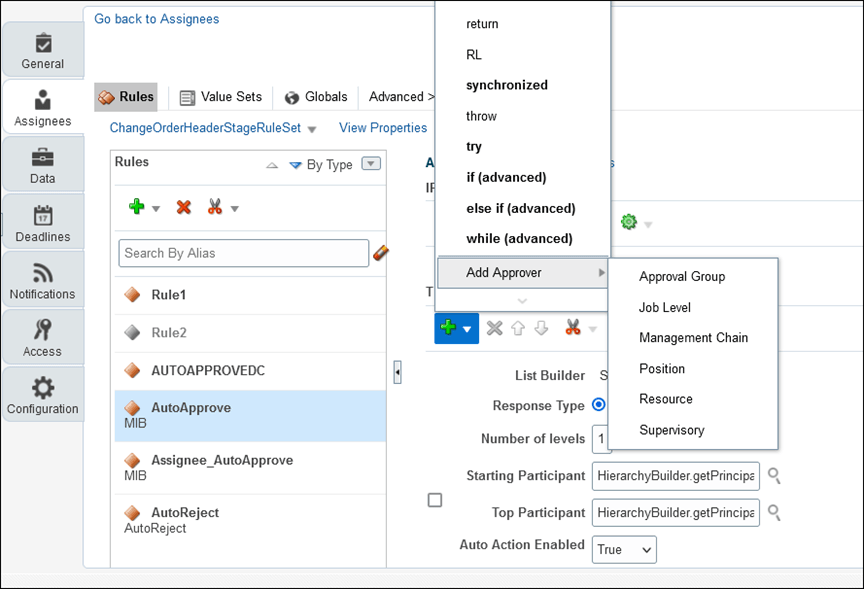Open the Deadlines panel in the sidebar
This screenshot has width=864, height=589.
(43, 221)
